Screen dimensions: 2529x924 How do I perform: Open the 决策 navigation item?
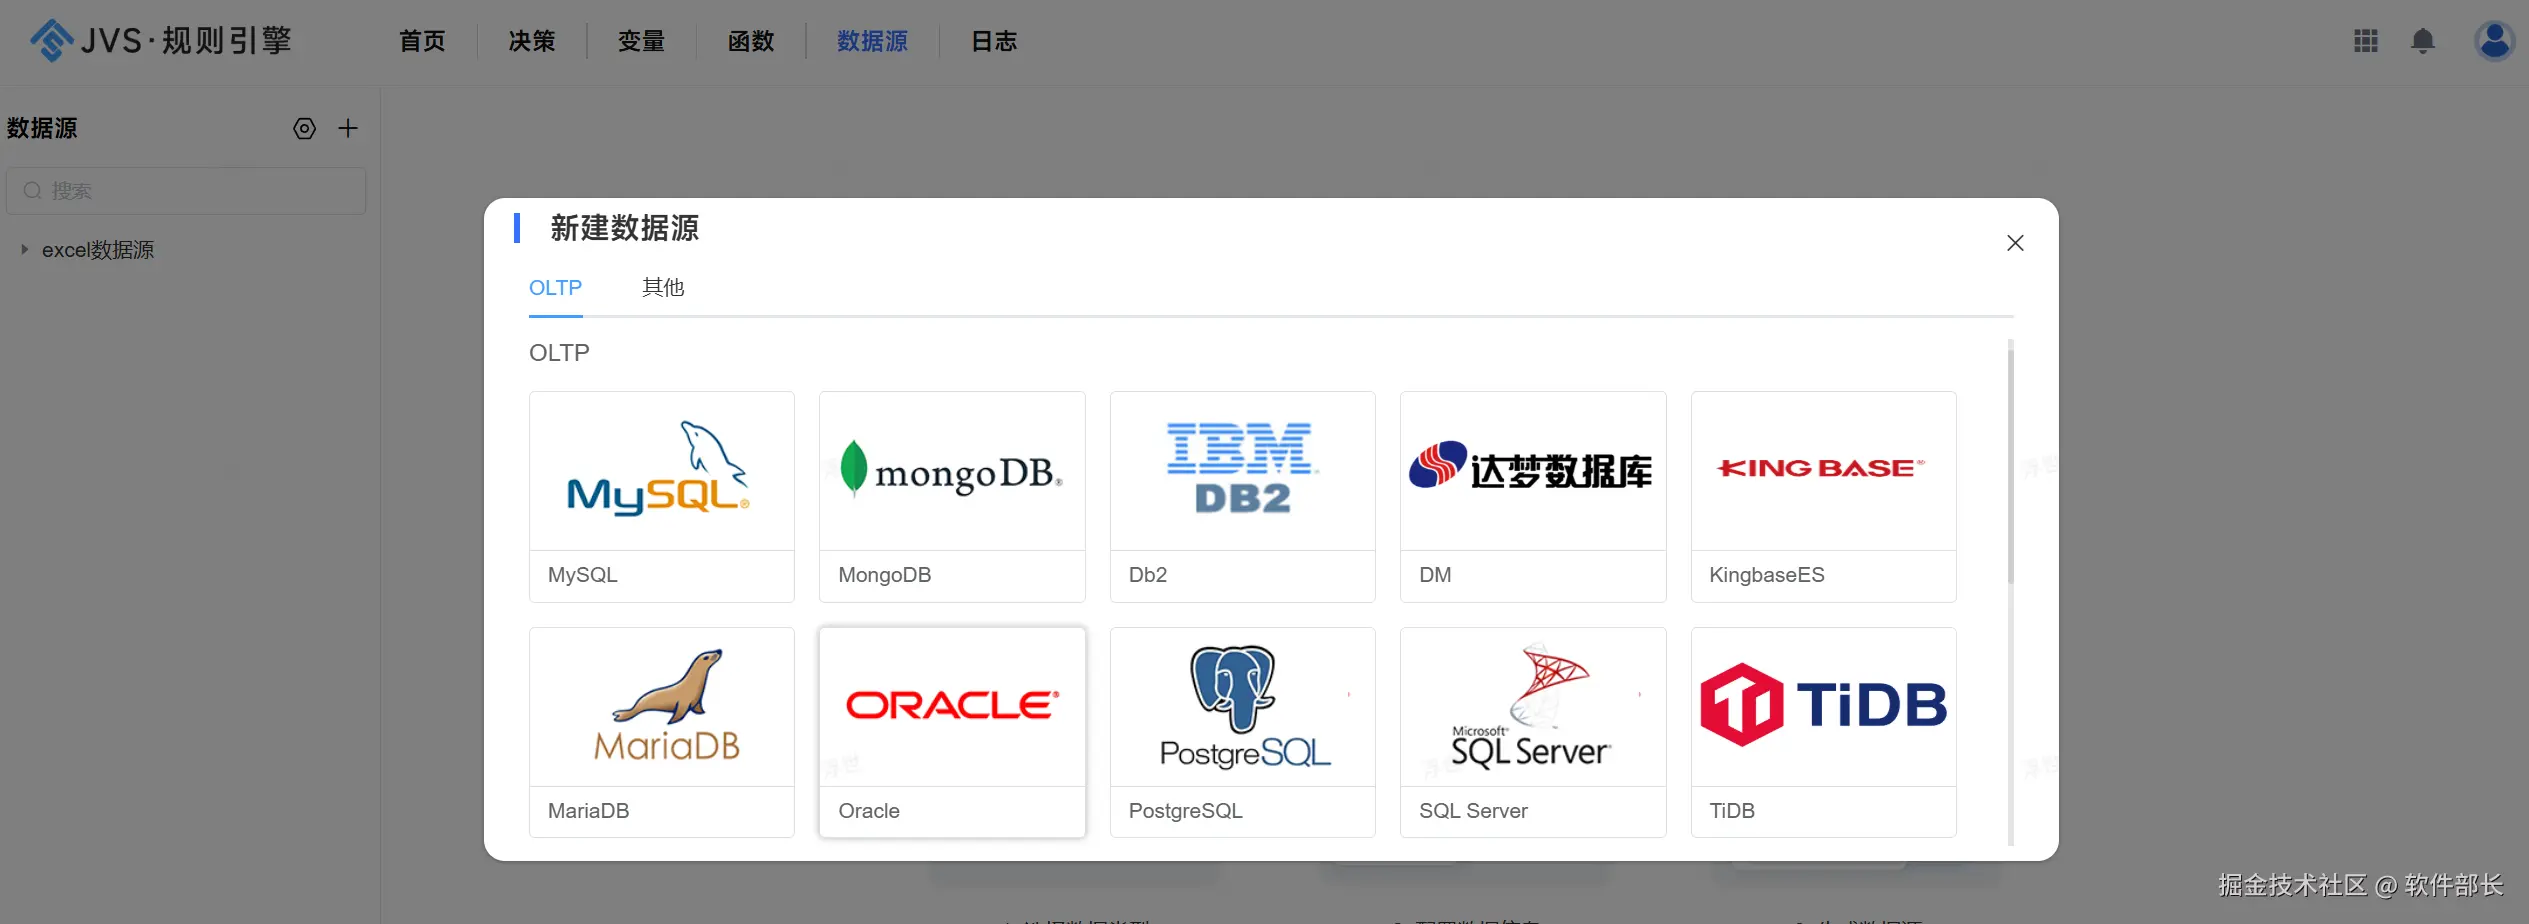531,41
